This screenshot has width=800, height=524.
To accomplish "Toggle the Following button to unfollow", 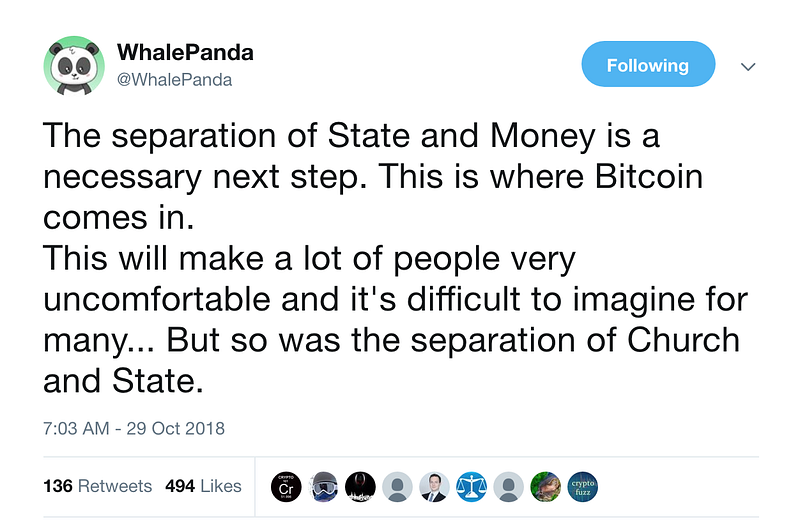I will pyautogui.click(x=648, y=64).
